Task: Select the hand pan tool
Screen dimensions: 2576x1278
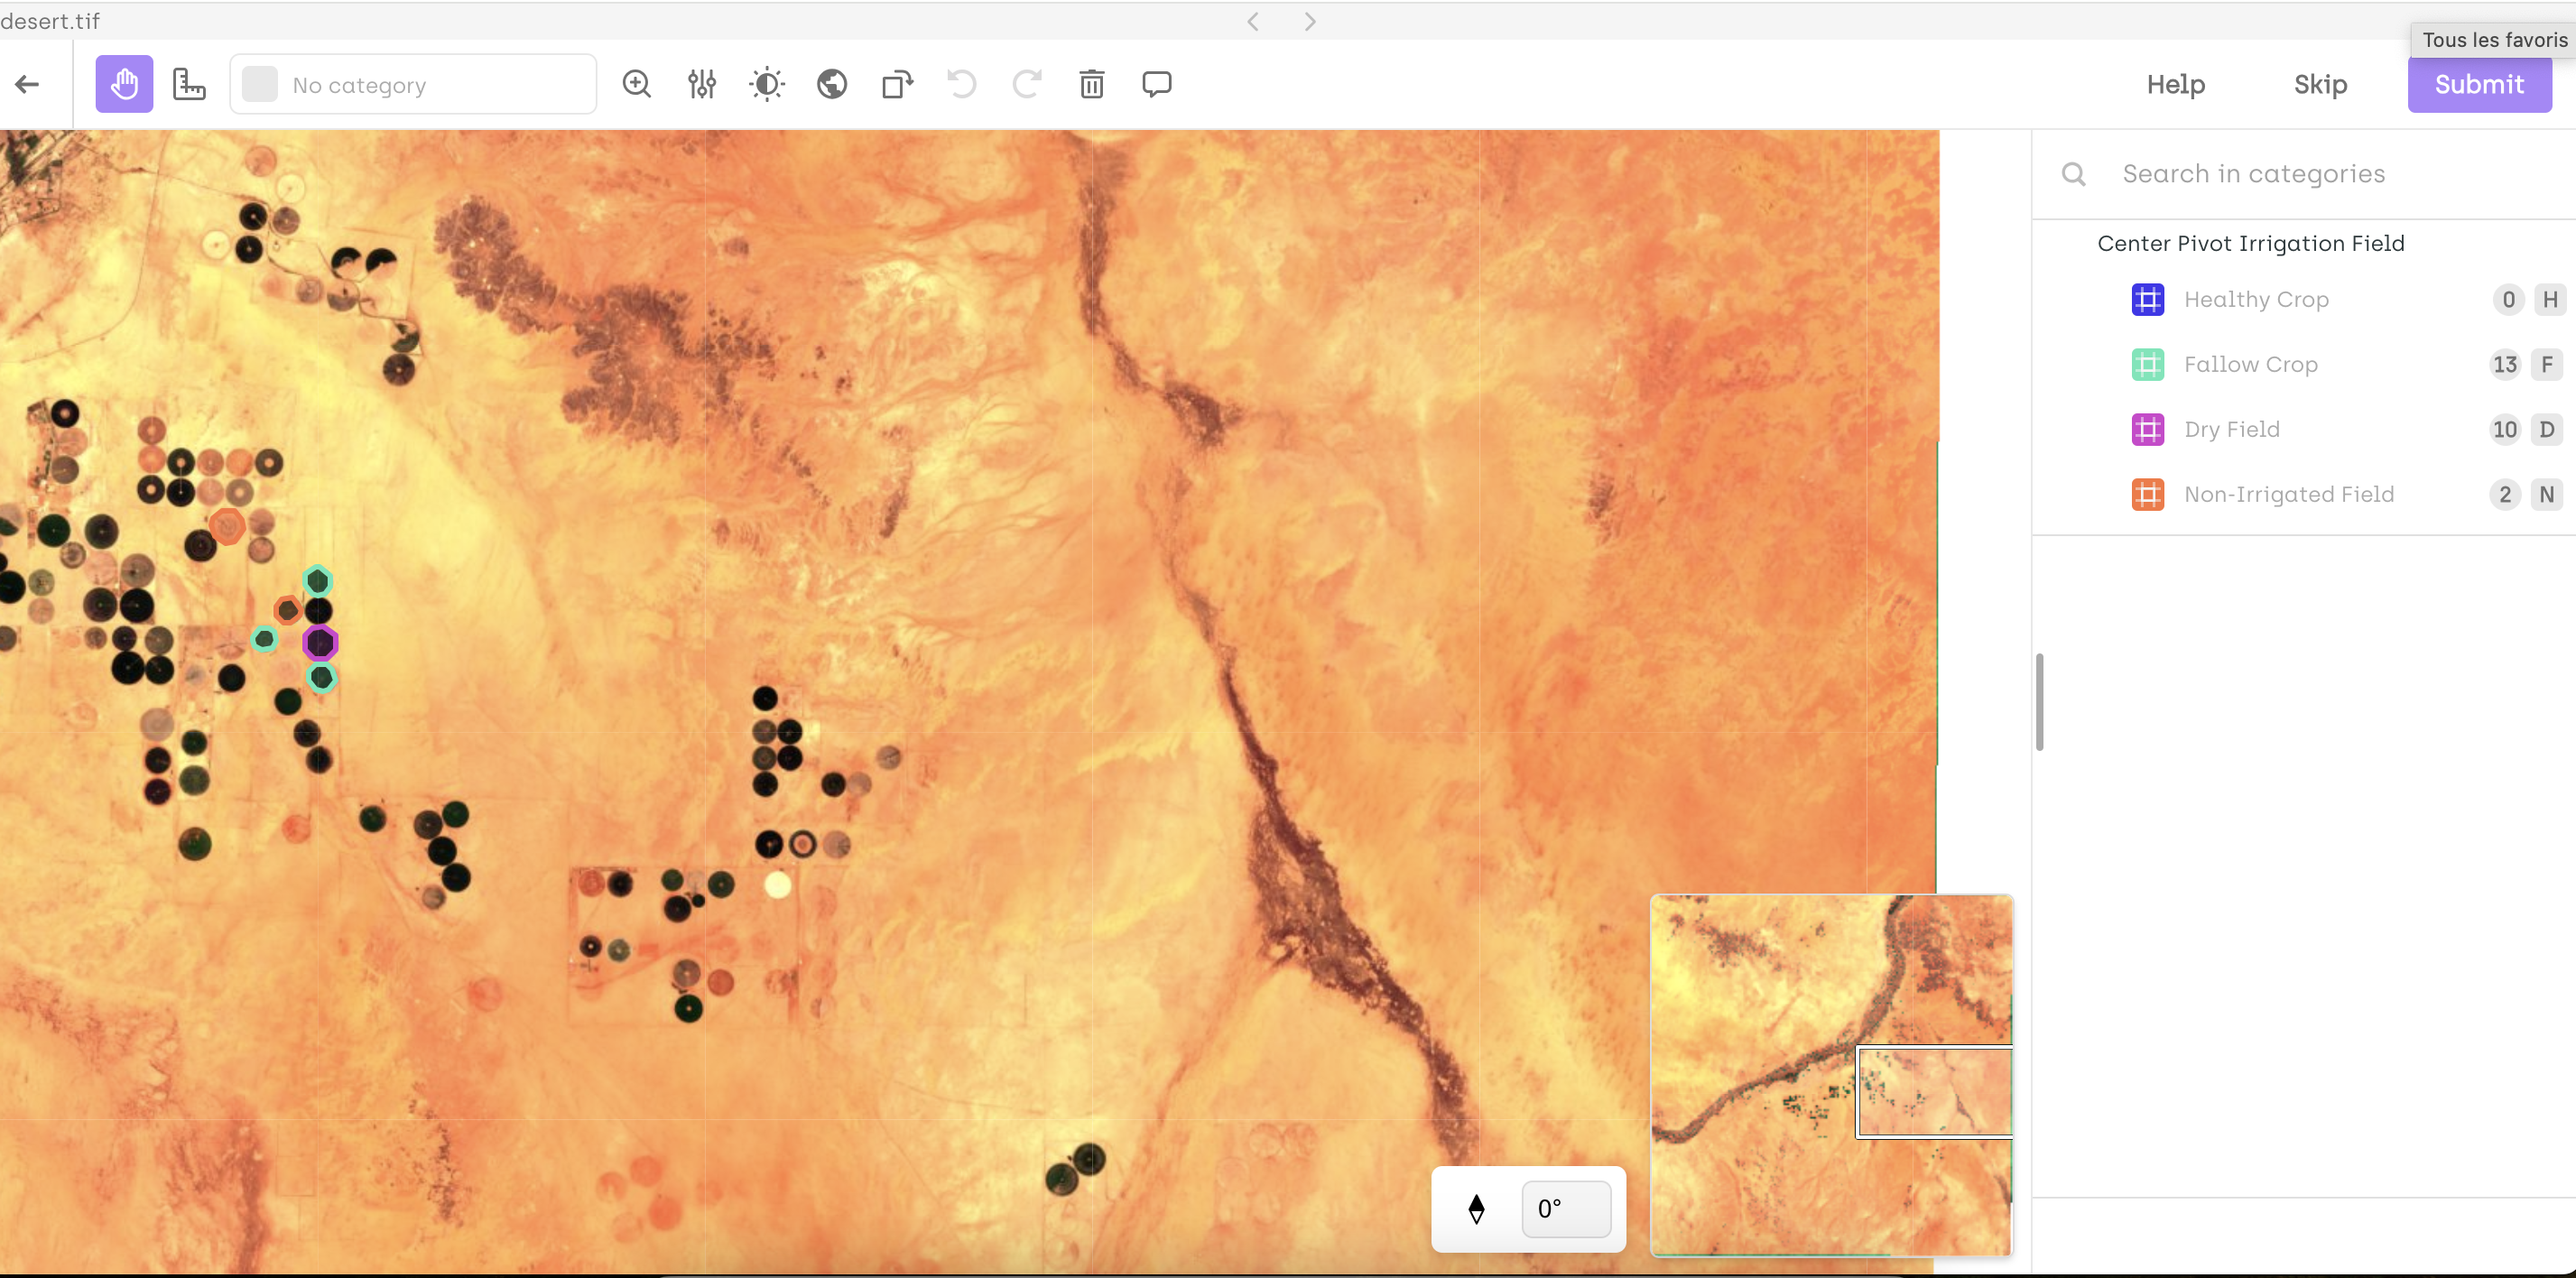Action: coord(124,84)
